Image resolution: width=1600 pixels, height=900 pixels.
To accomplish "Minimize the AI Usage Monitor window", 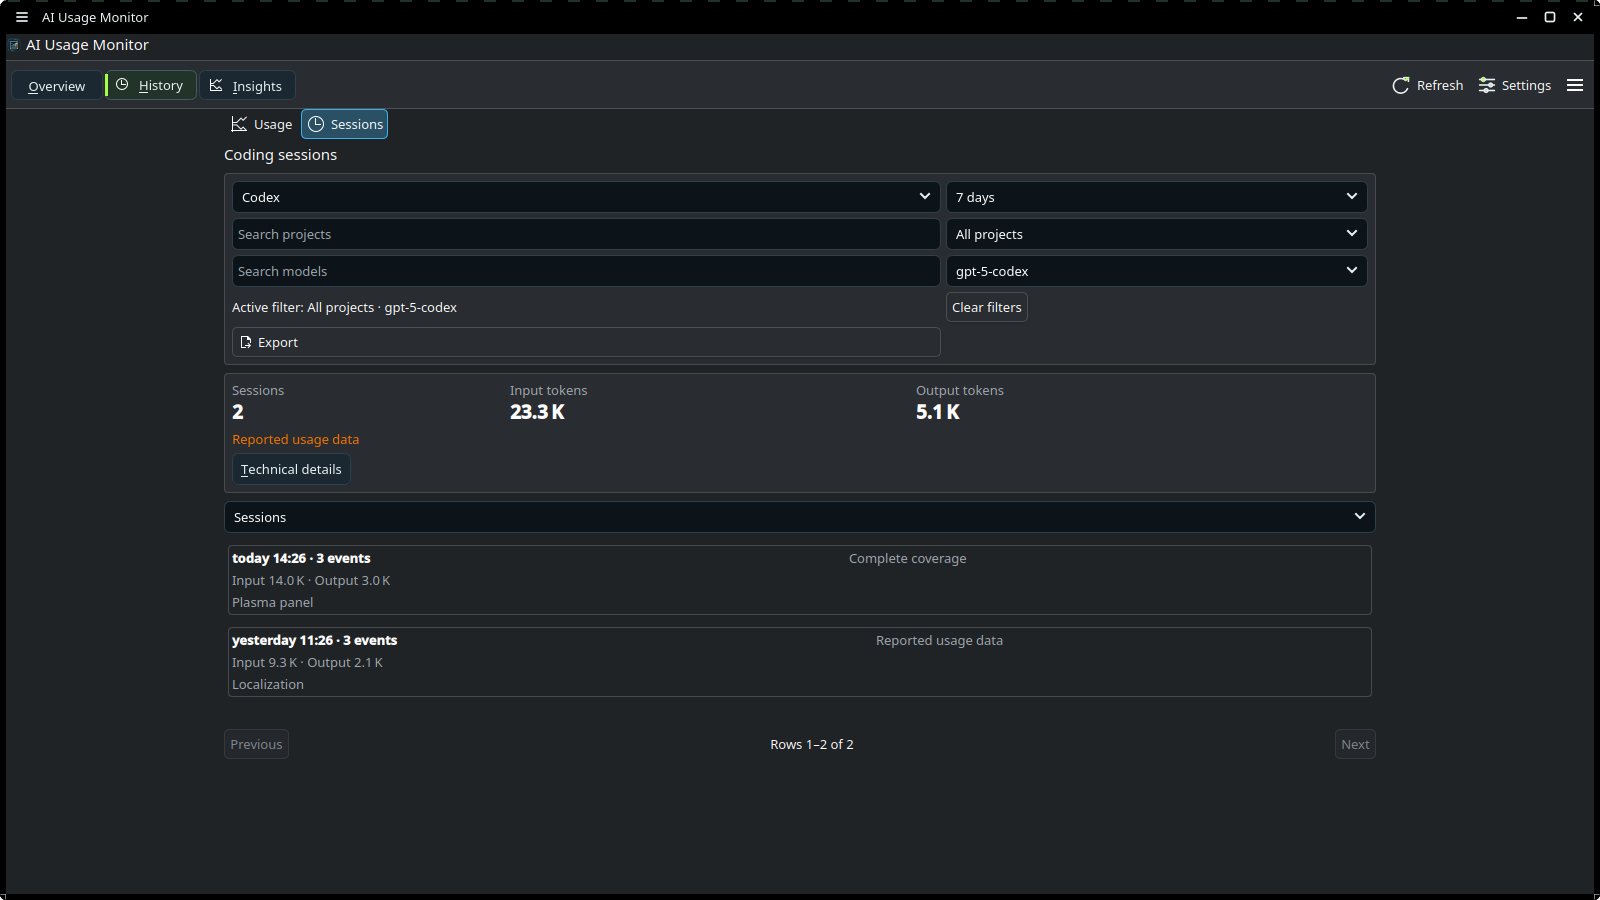I will [x=1522, y=17].
